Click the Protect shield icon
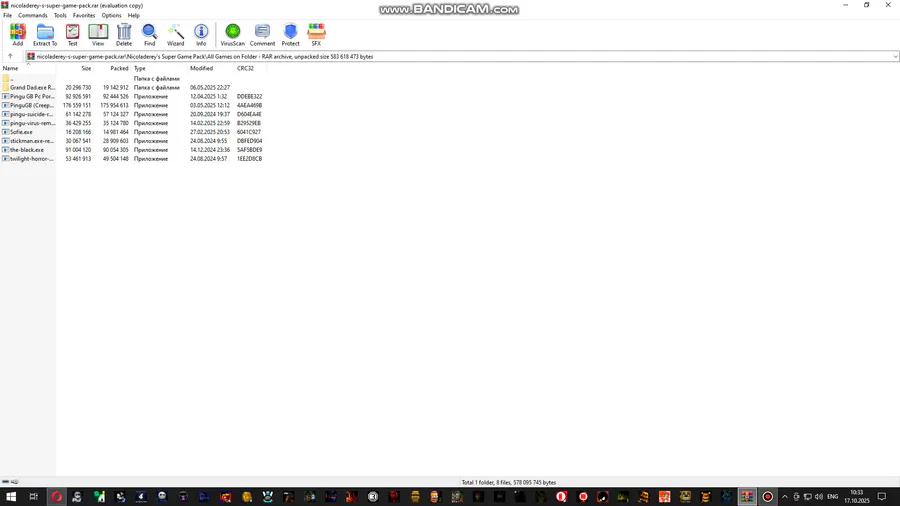 coord(290,34)
